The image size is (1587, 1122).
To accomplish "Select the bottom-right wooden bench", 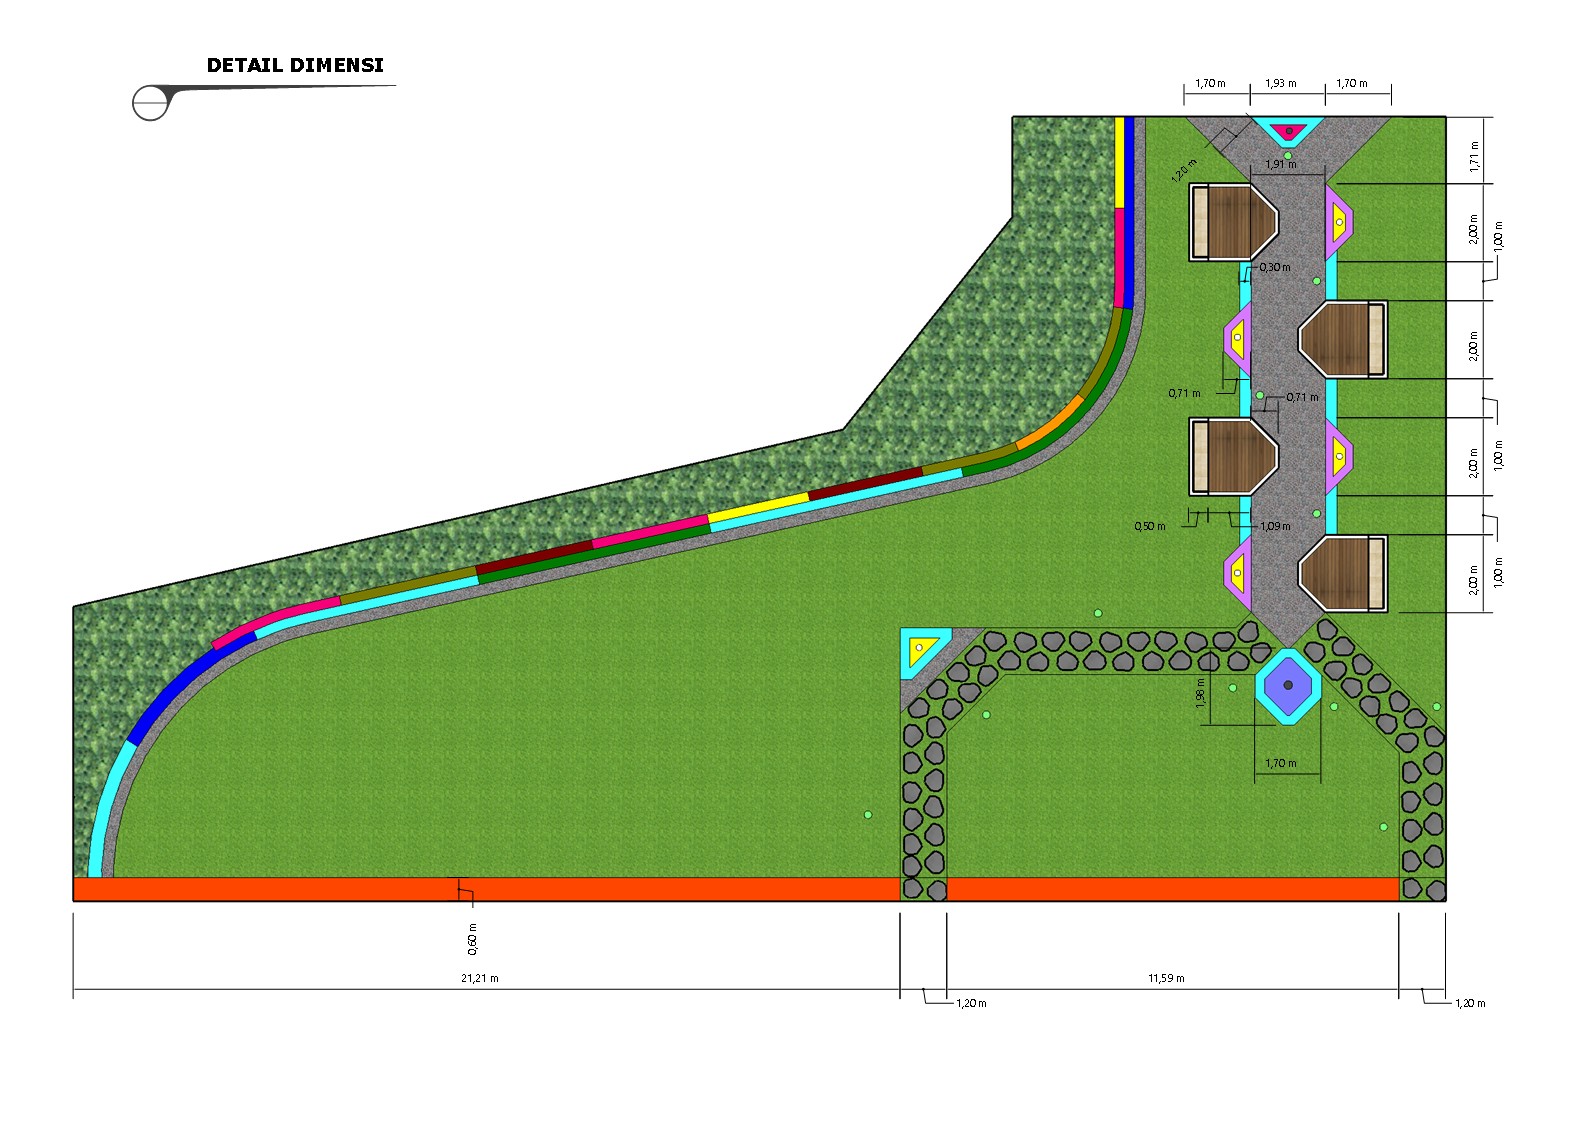I will tap(1343, 573).
